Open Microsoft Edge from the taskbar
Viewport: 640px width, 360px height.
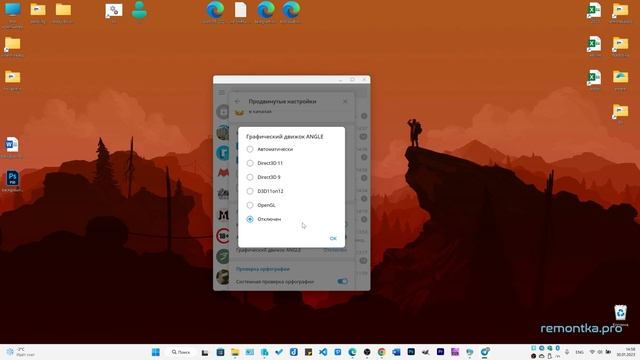coord(352,352)
